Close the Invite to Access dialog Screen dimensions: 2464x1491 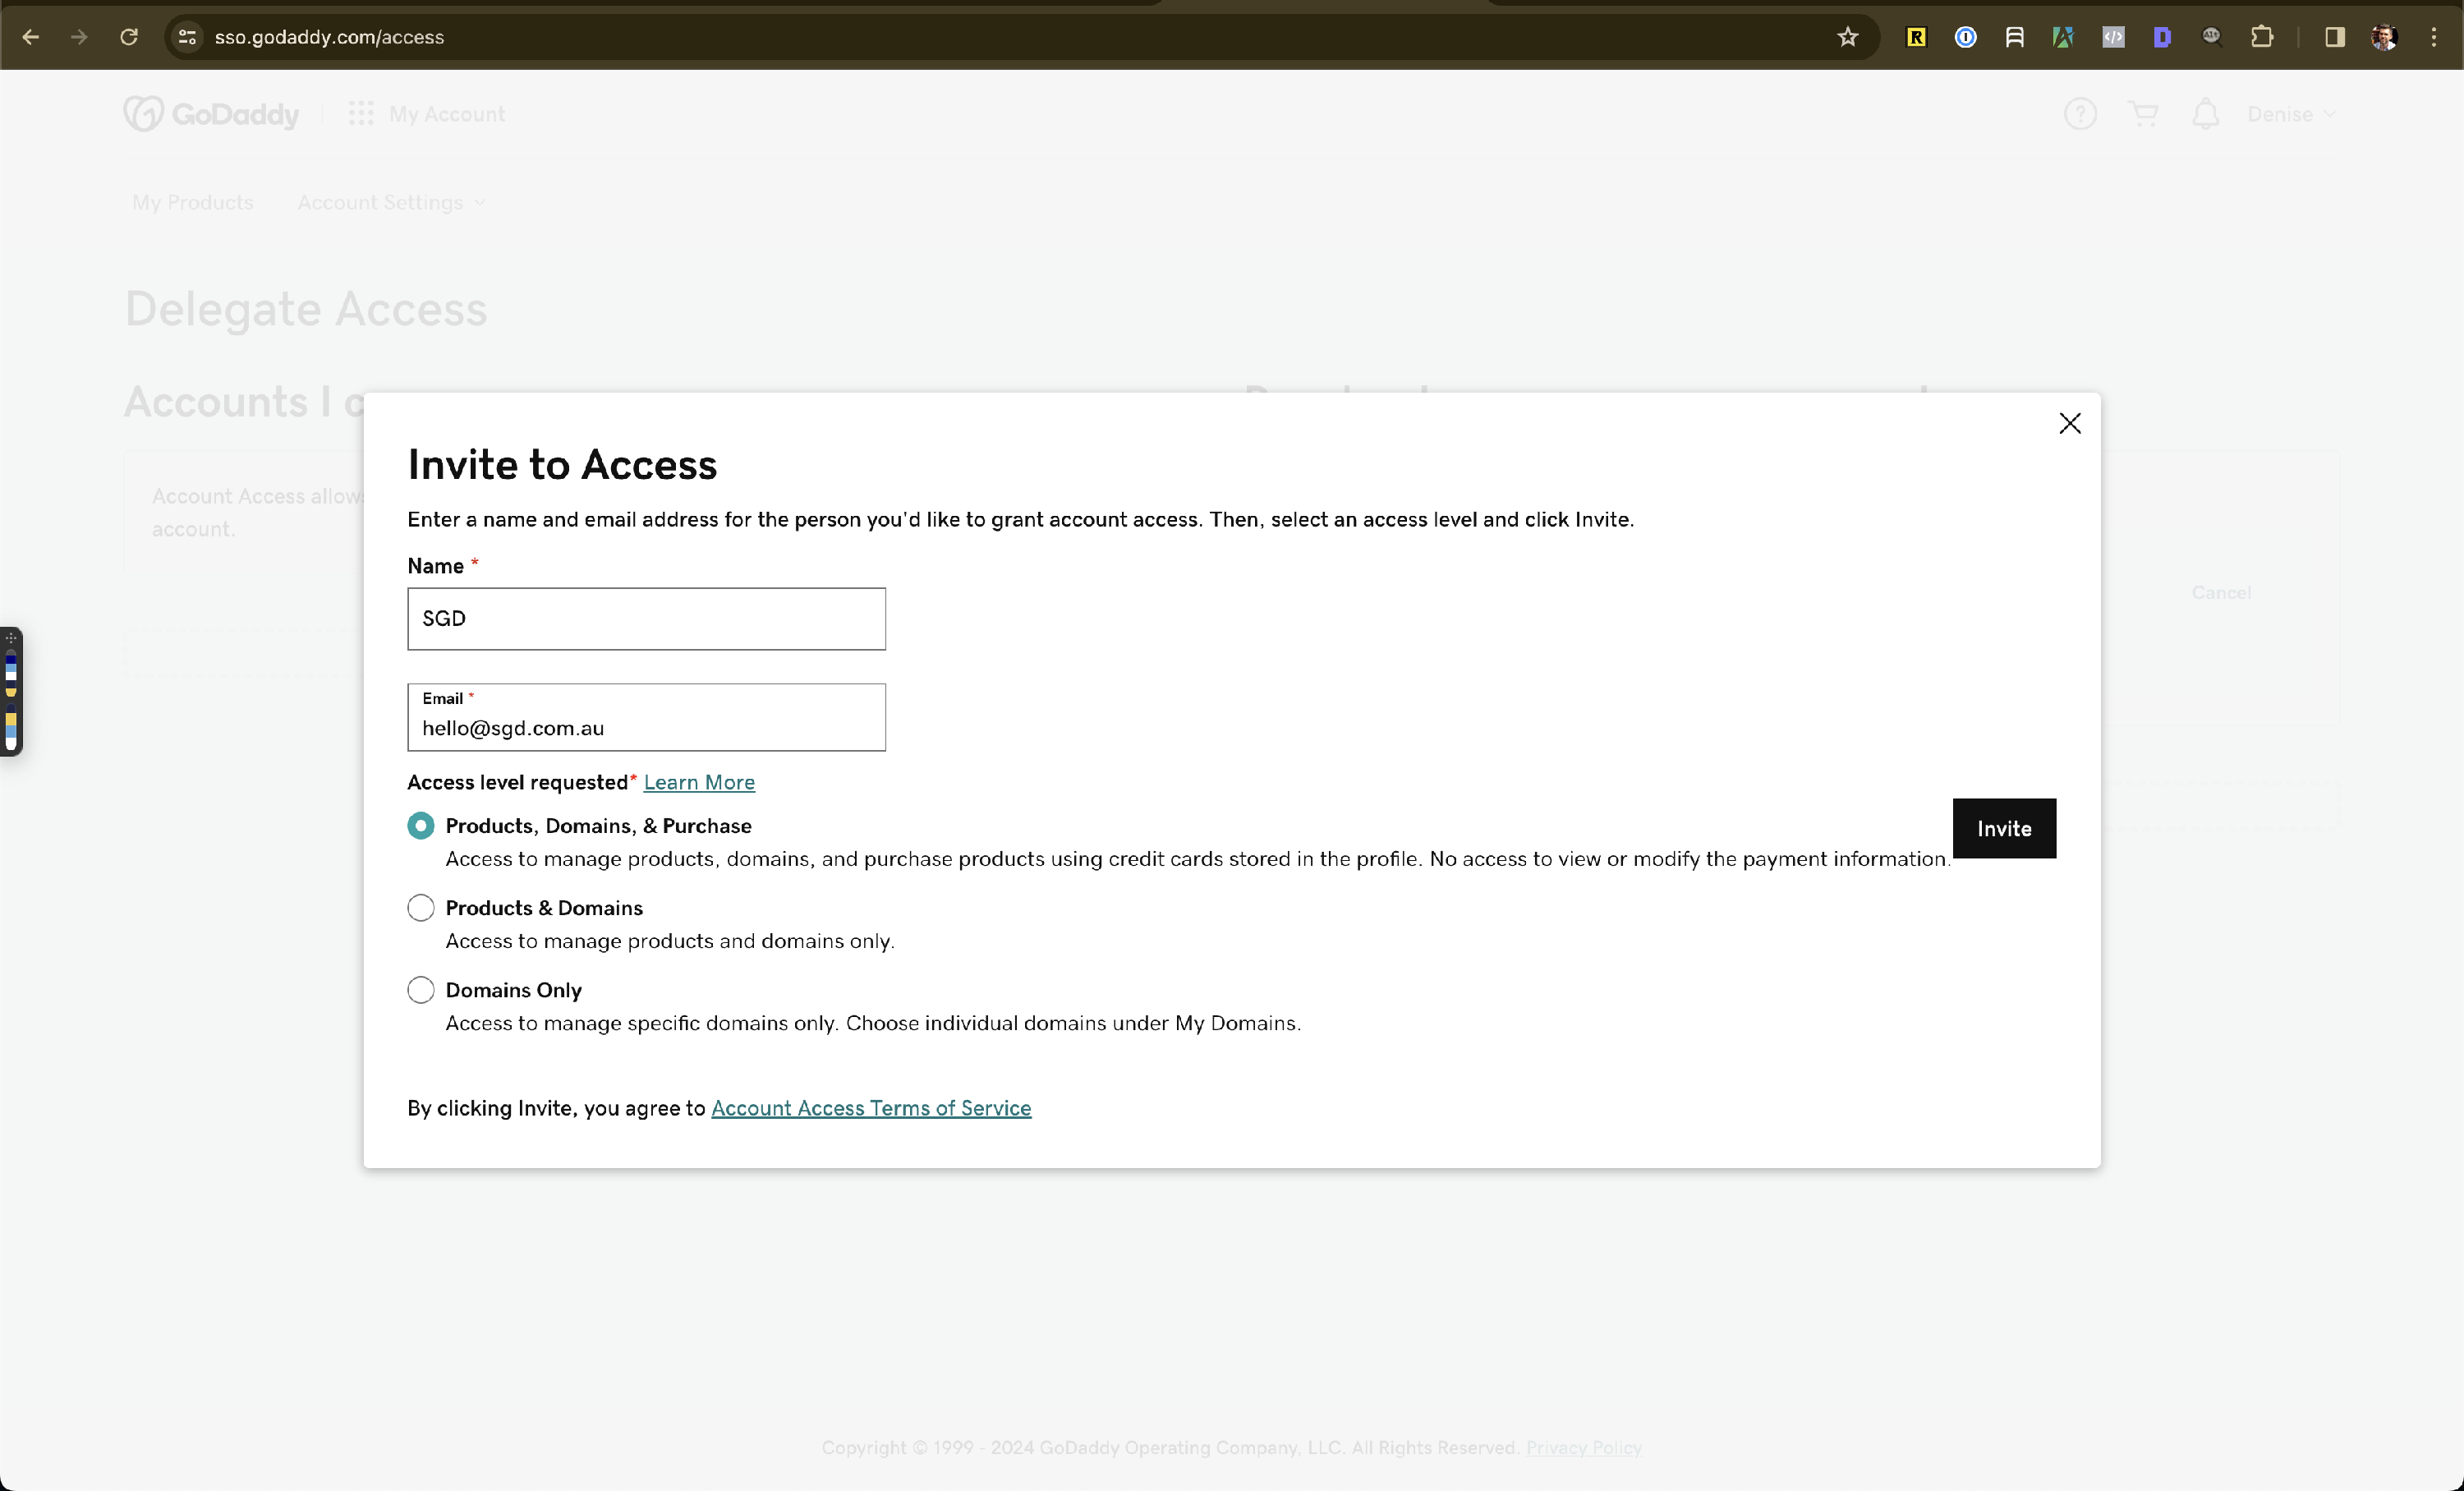(x=2069, y=424)
